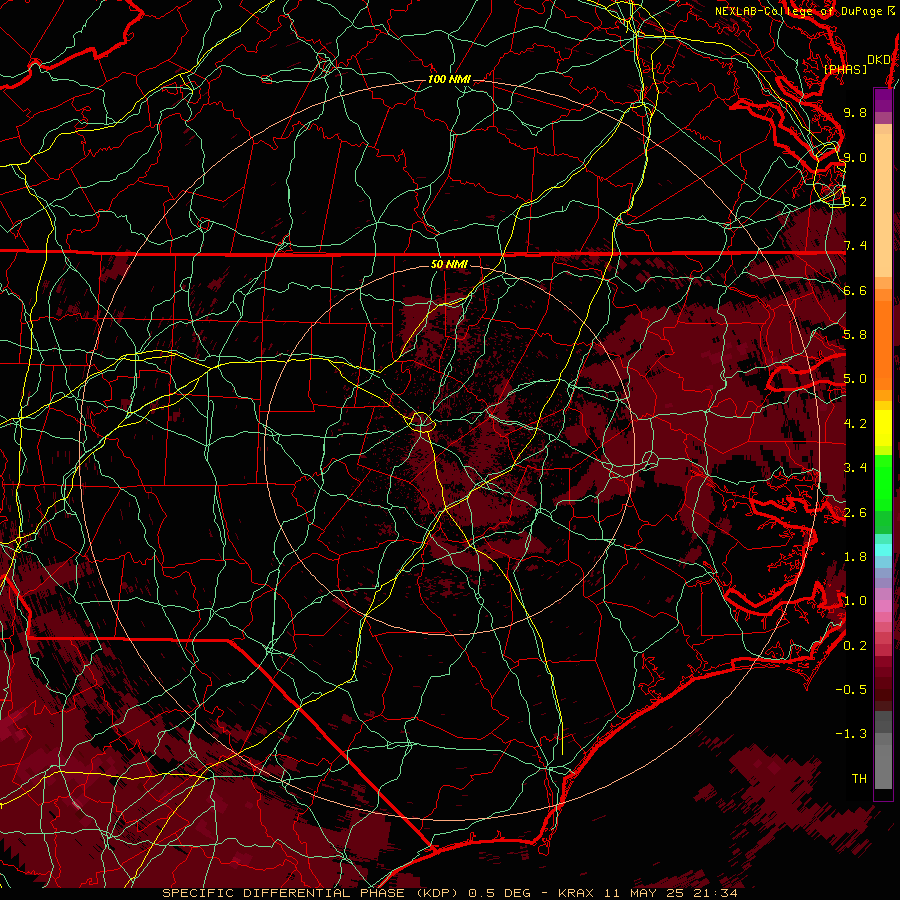Image resolution: width=900 pixels, height=900 pixels.
Task: Click the 3.4 scale value
Action: pyautogui.click(x=855, y=468)
